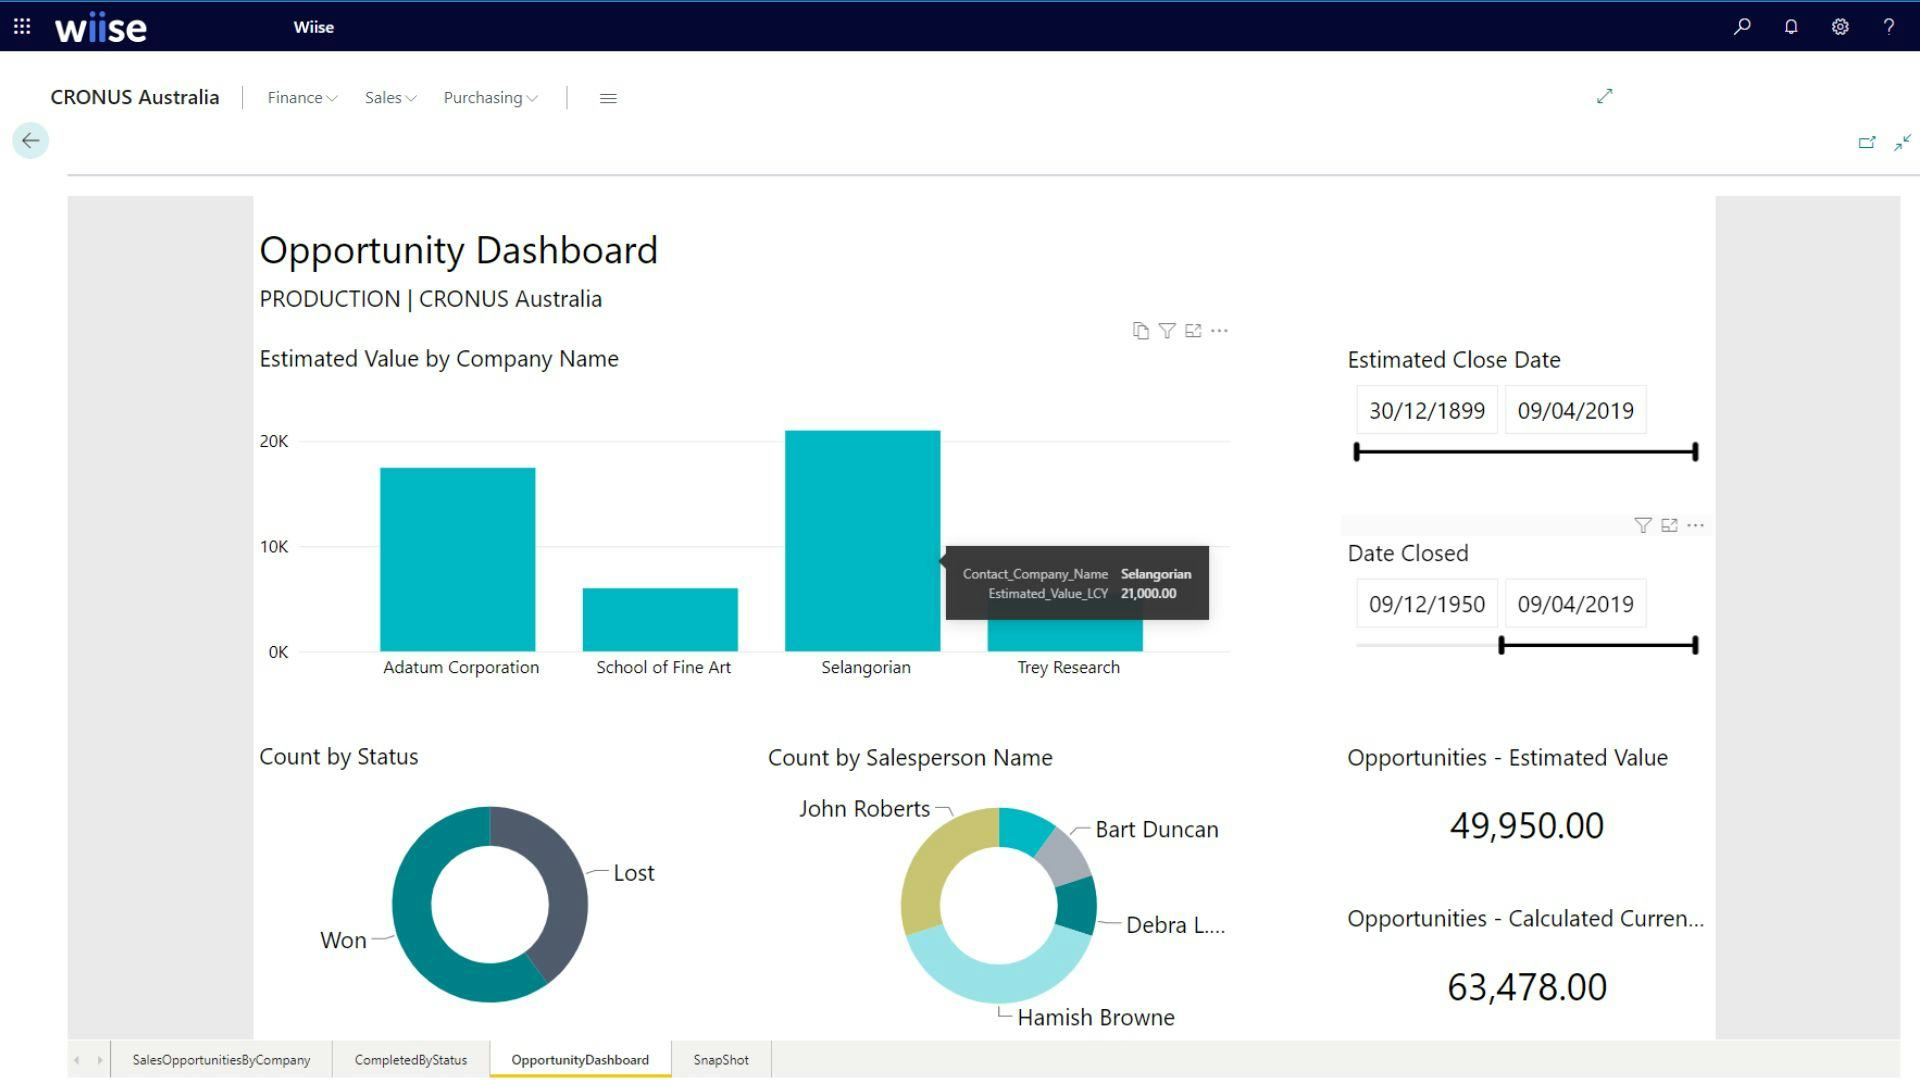Click the pop-out report icon above the dashboard
Screen dimensions: 1920x1080
(1867, 142)
